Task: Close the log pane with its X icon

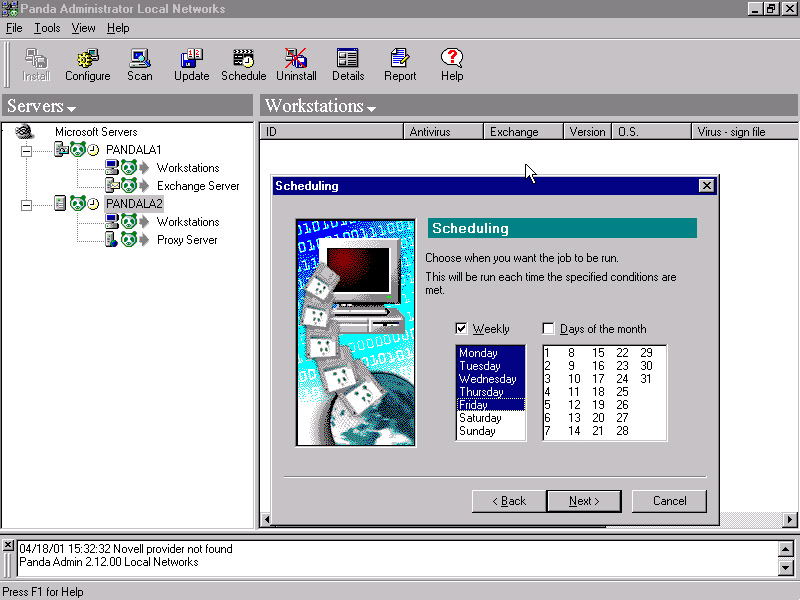Action: pyautogui.click(x=8, y=545)
